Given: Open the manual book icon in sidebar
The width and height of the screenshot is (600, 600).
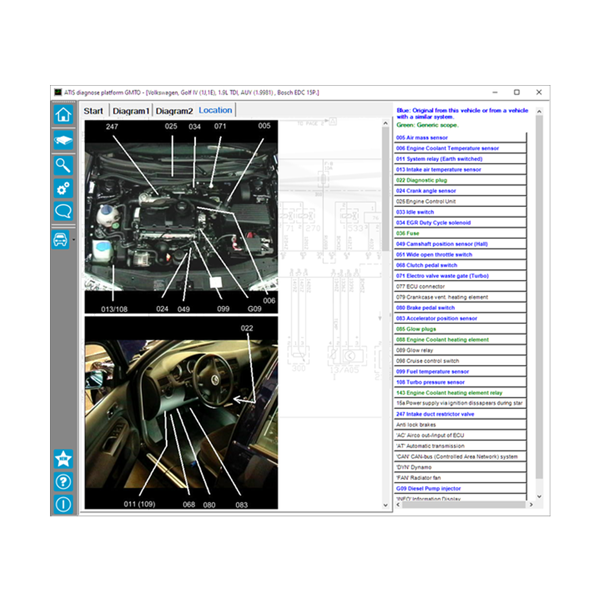Looking at the screenshot, I should pyautogui.click(x=63, y=141).
